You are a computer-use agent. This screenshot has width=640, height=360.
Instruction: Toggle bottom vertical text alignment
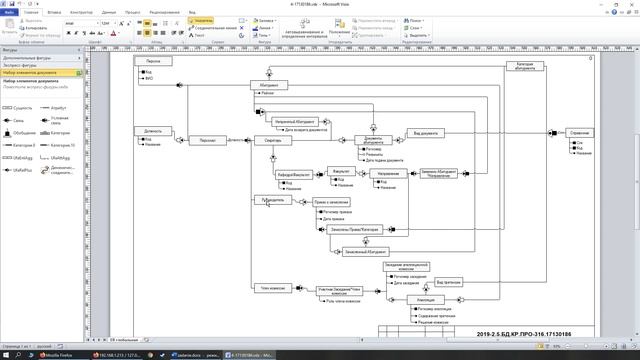pos(155,24)
